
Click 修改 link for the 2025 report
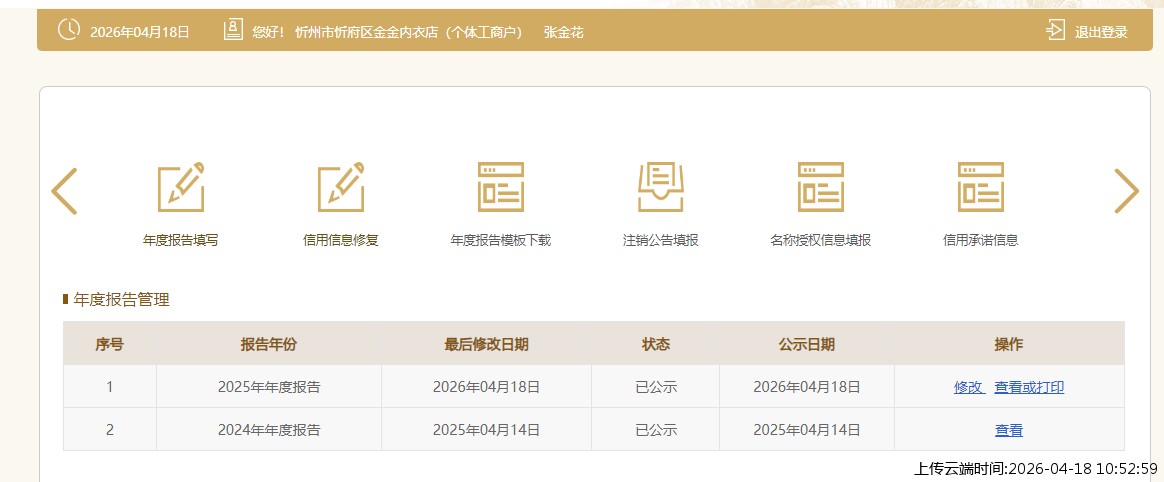coord(968,387)
